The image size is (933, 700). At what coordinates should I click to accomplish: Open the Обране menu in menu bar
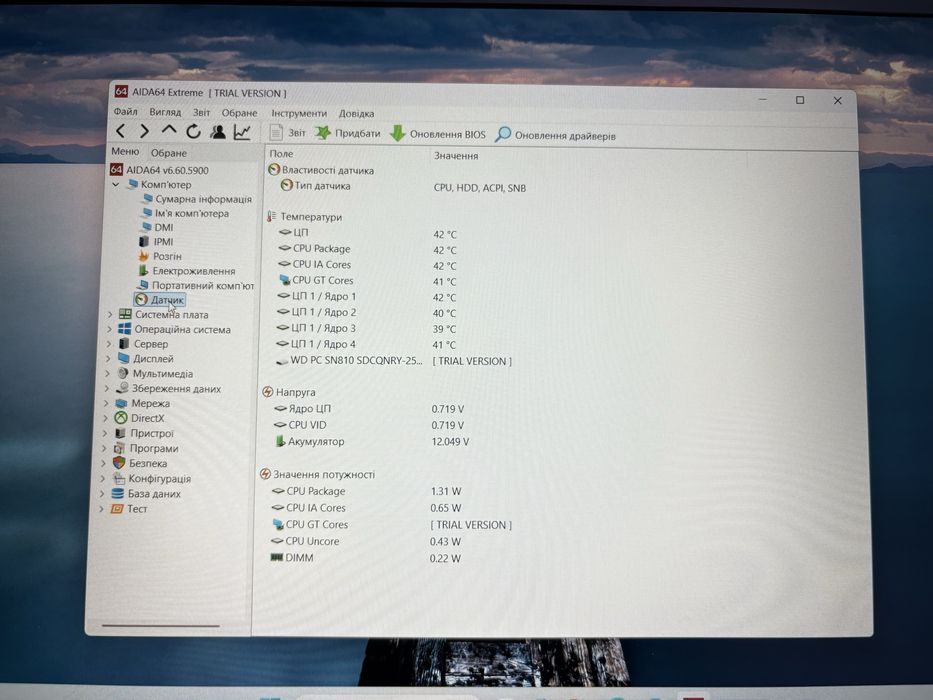(239, 112)
